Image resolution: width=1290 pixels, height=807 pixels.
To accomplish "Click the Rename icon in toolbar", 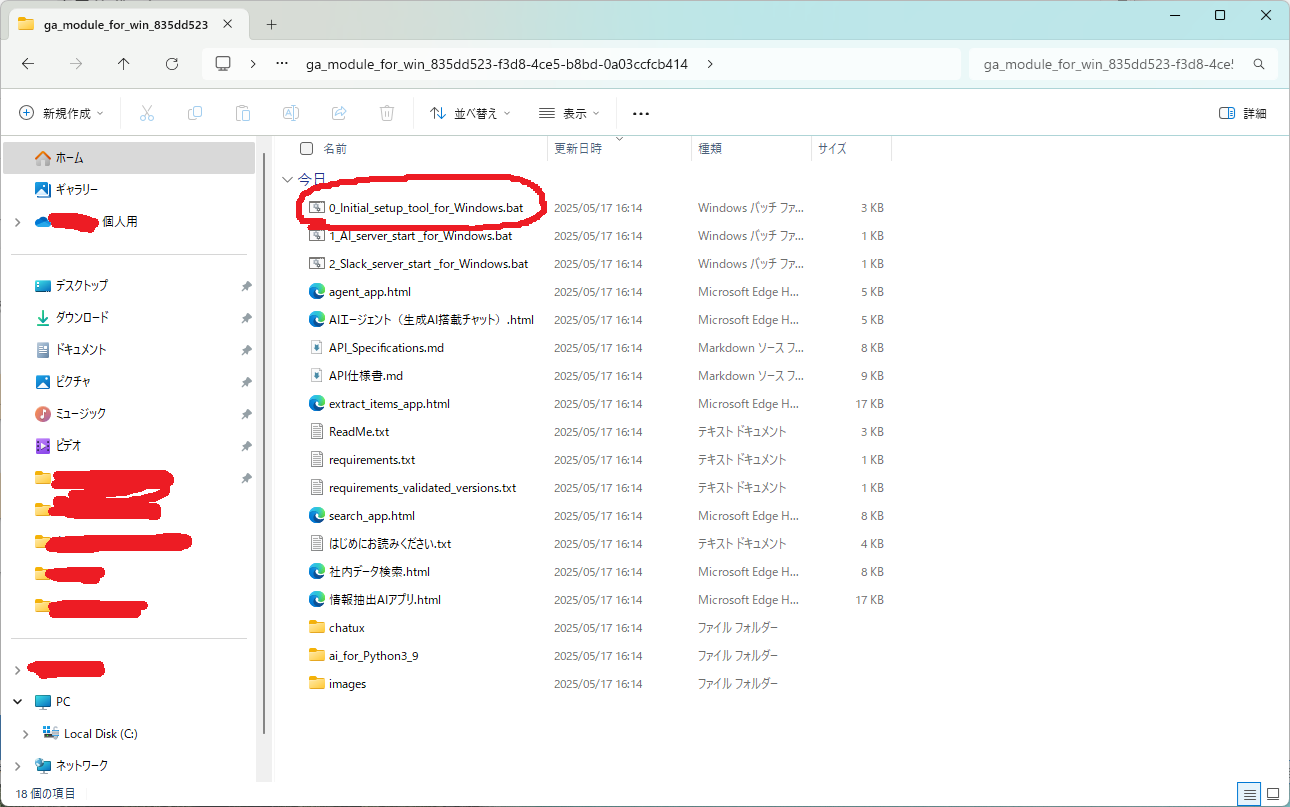I will [x=291, y=113].
